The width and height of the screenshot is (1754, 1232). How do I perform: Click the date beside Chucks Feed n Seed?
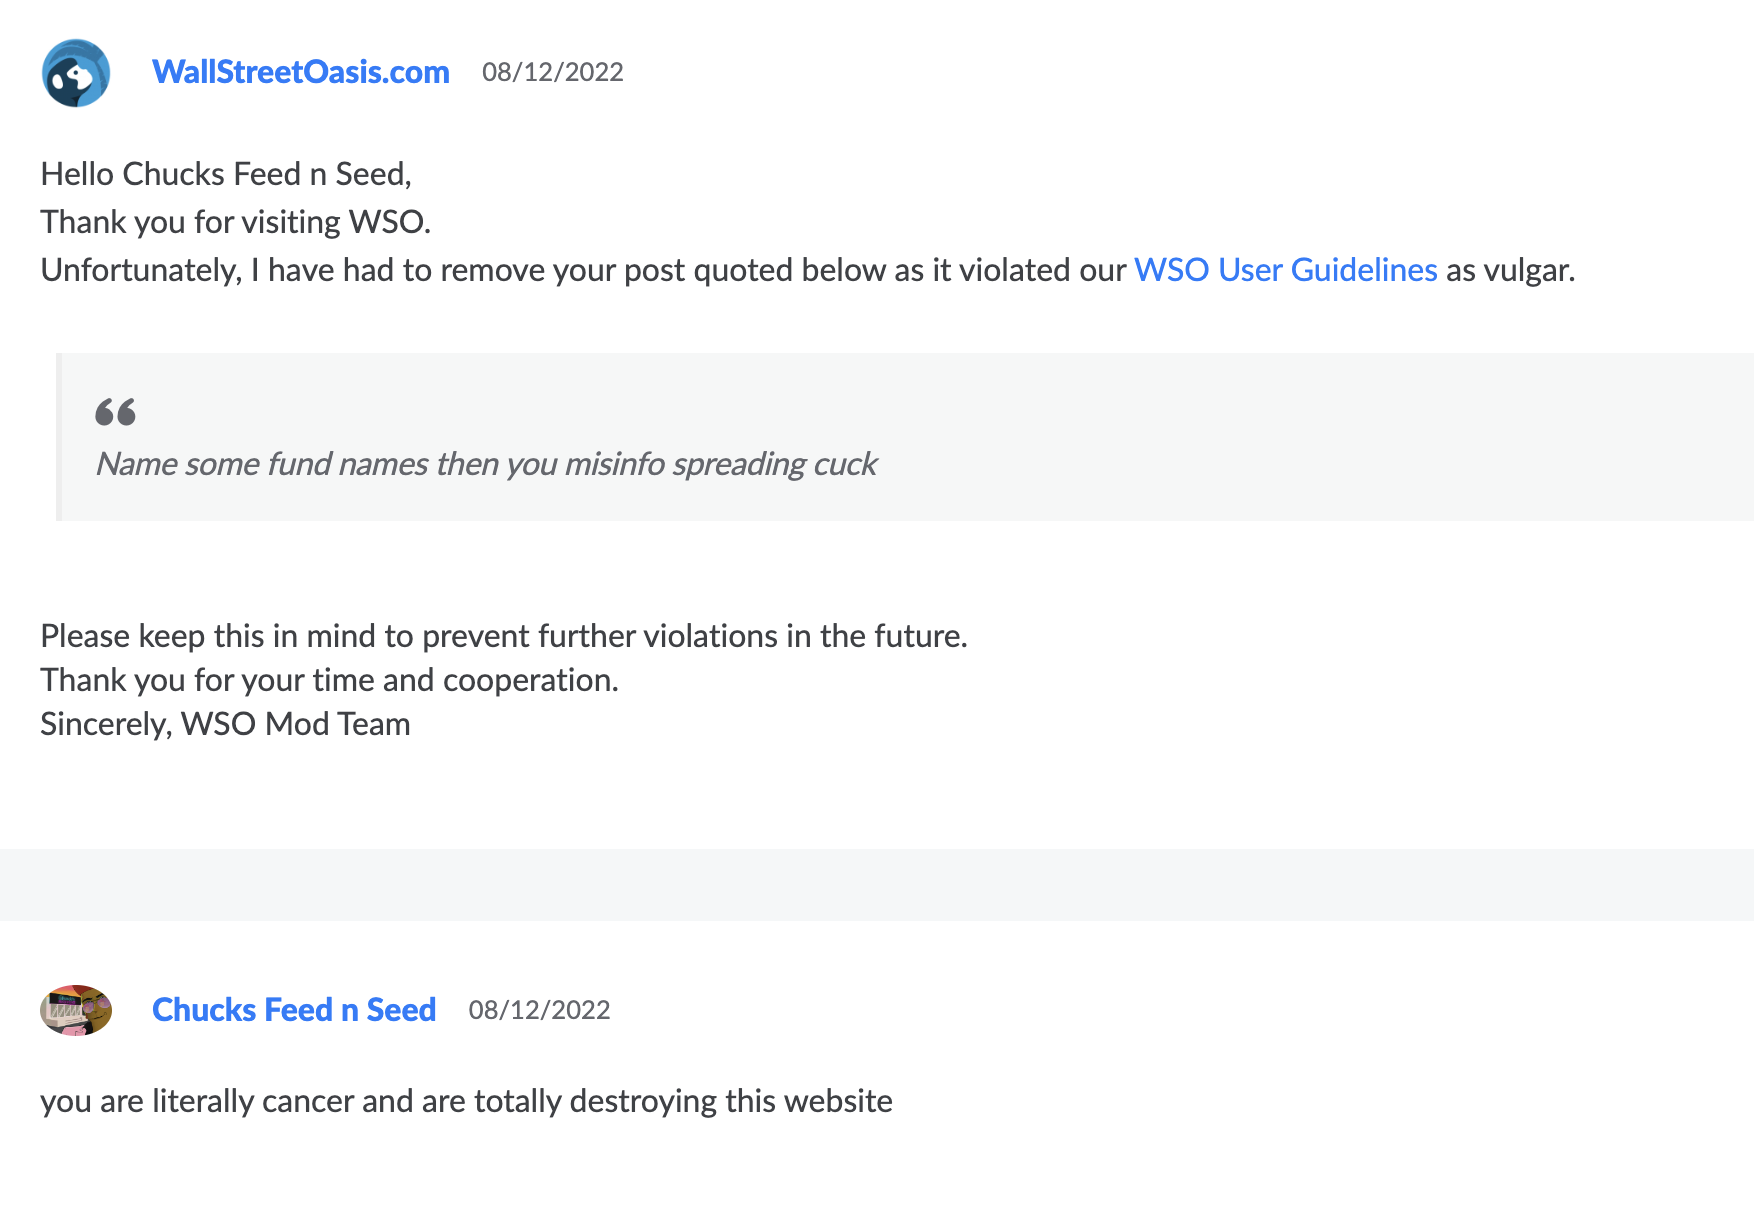539,1010
